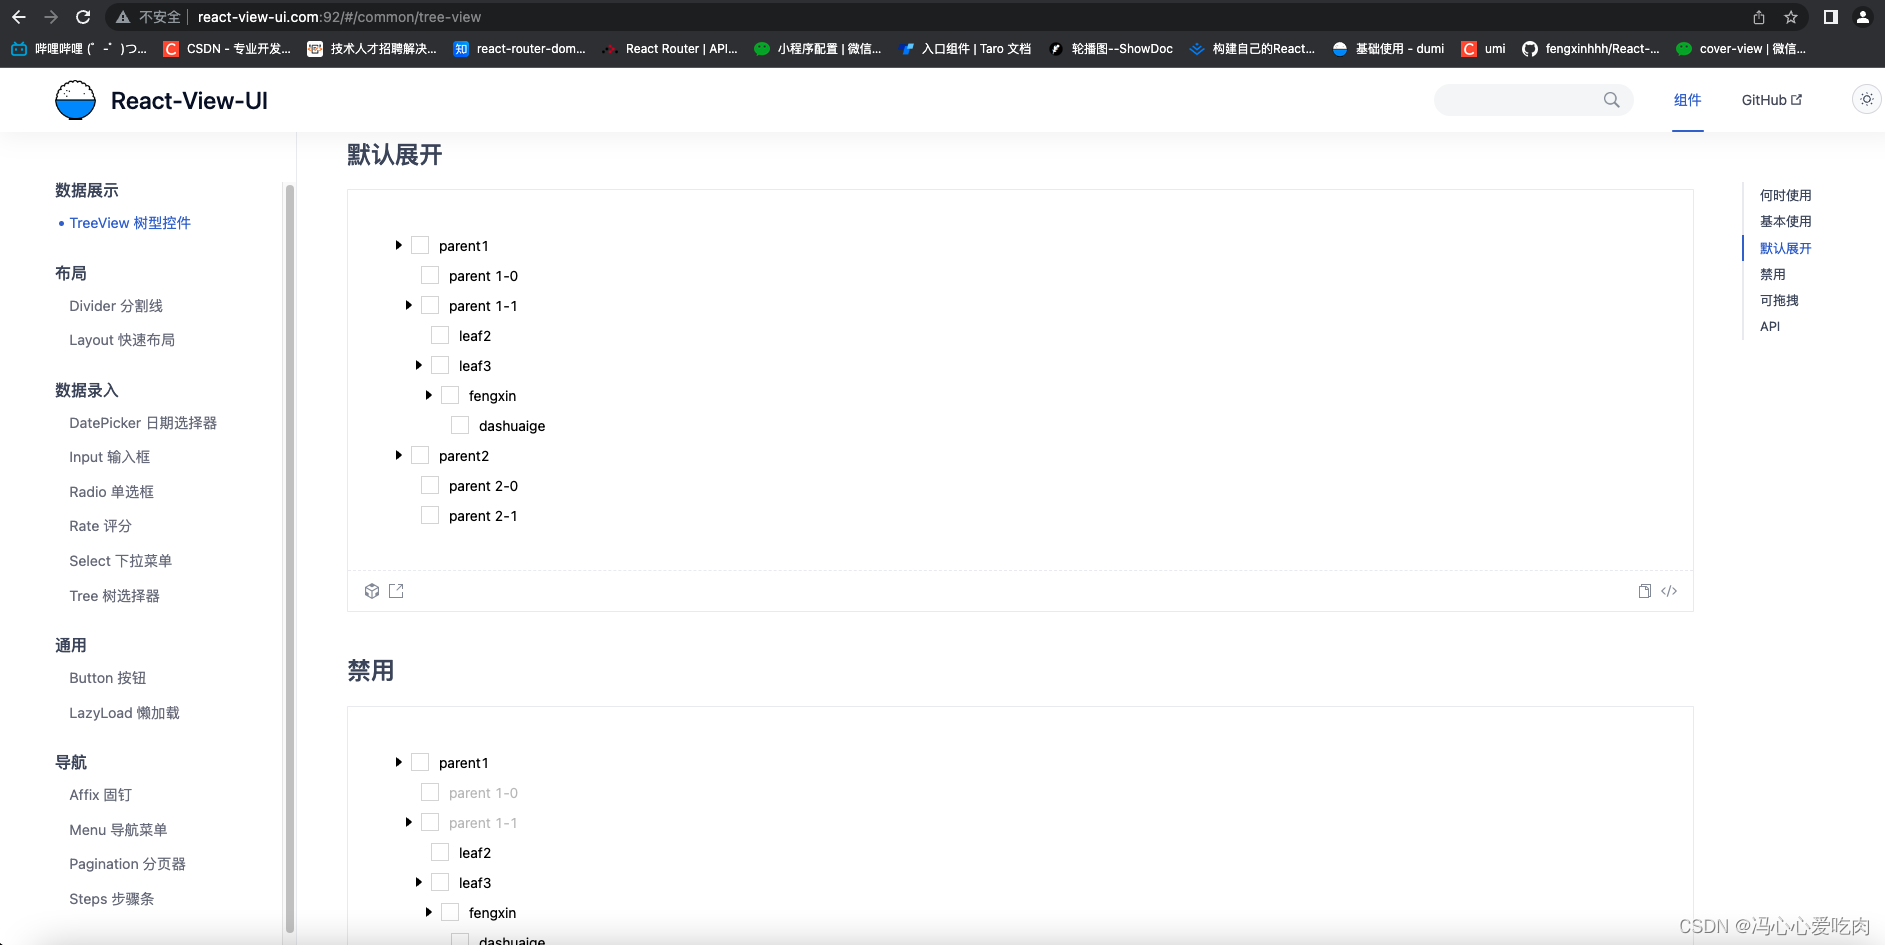Open the 哔哩哔哩 bookmark
The image size is (1885, 945).
79,48
